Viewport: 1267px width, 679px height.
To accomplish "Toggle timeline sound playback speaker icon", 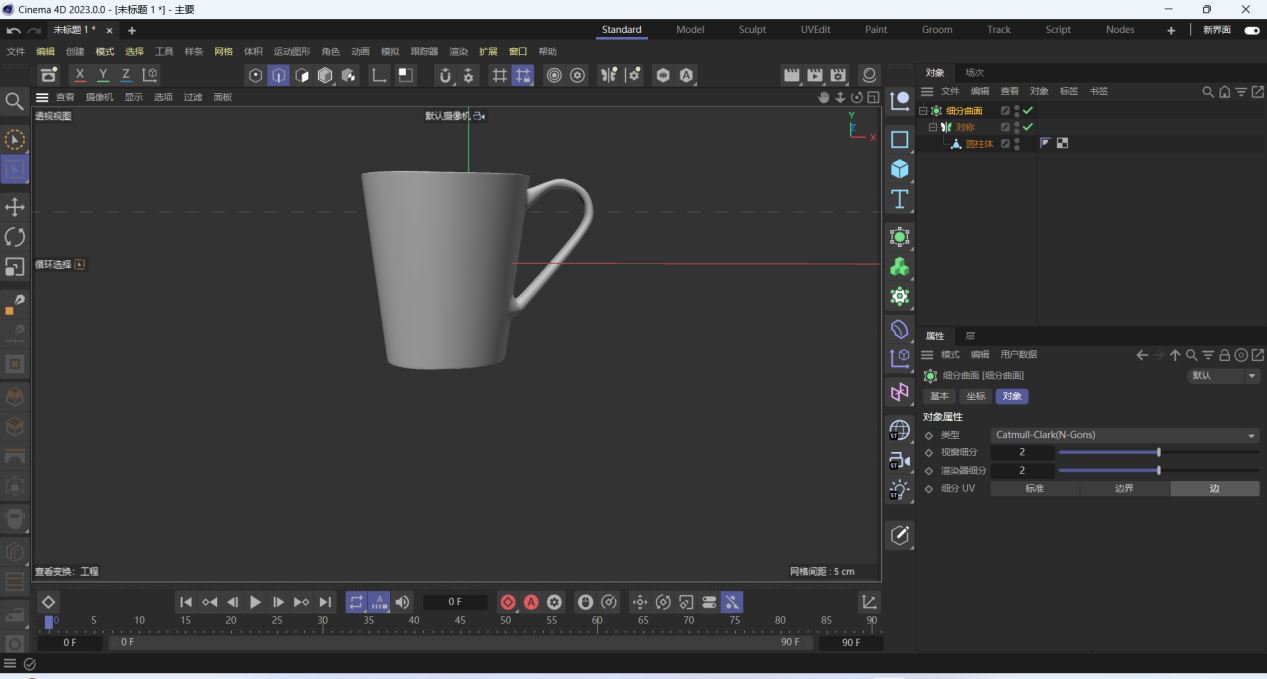I will coord(402,602).
